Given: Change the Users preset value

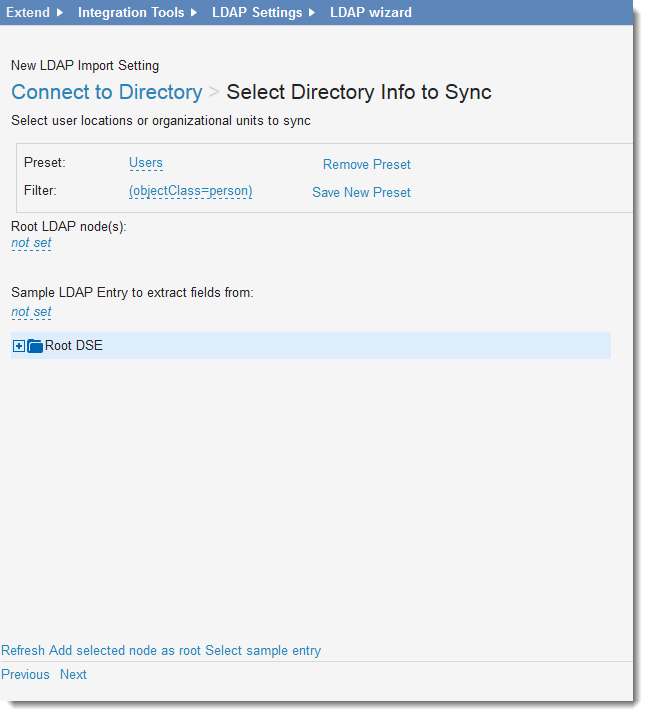Looking at the screenshot, I should tap(146, 163).
